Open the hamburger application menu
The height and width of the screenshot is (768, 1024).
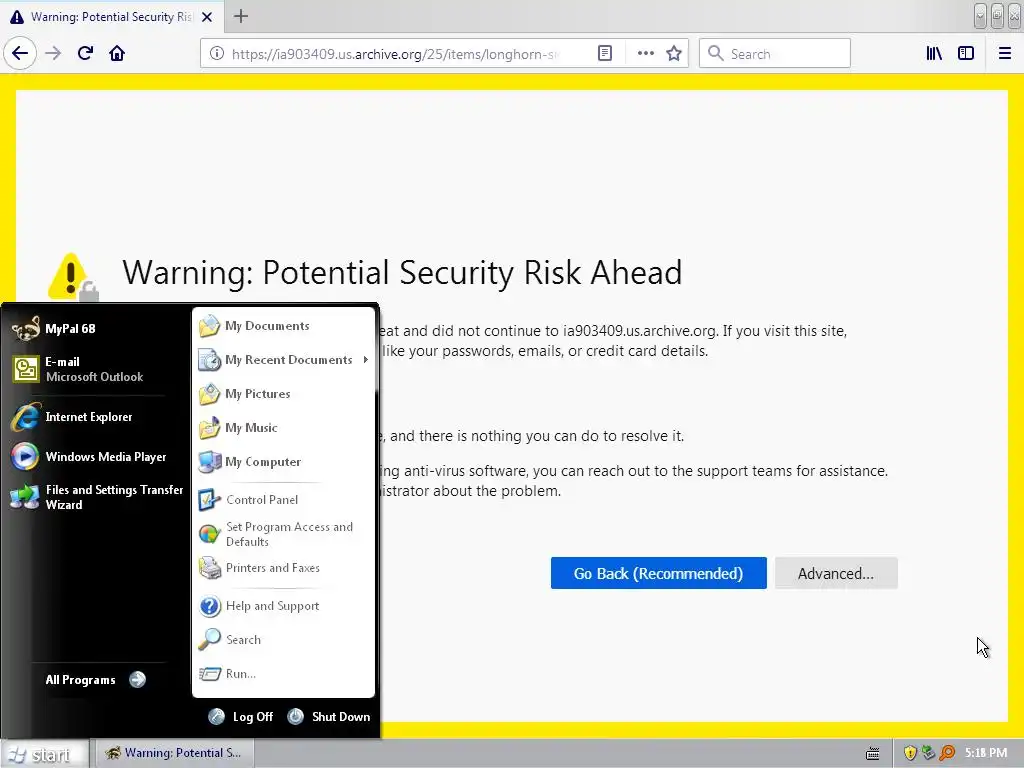[1005, 54]
